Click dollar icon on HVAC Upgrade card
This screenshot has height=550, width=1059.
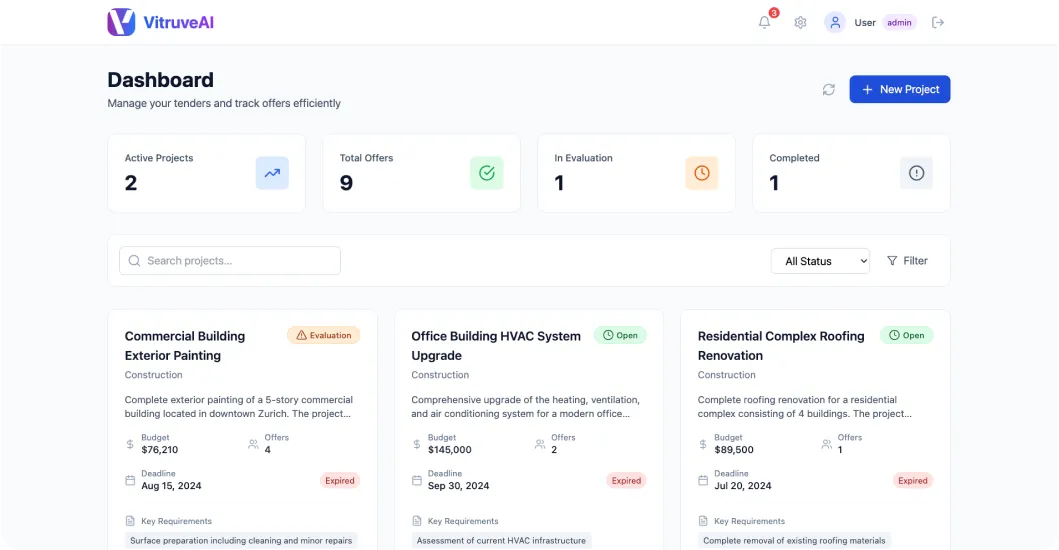pos(417,444)
